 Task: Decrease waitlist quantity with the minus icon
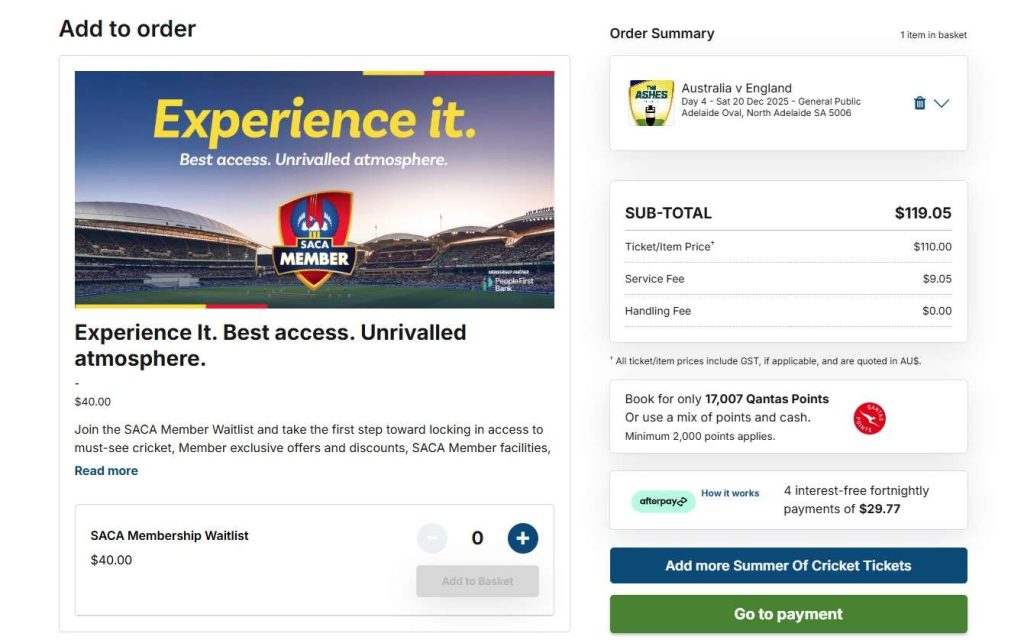tap(432, 538)
